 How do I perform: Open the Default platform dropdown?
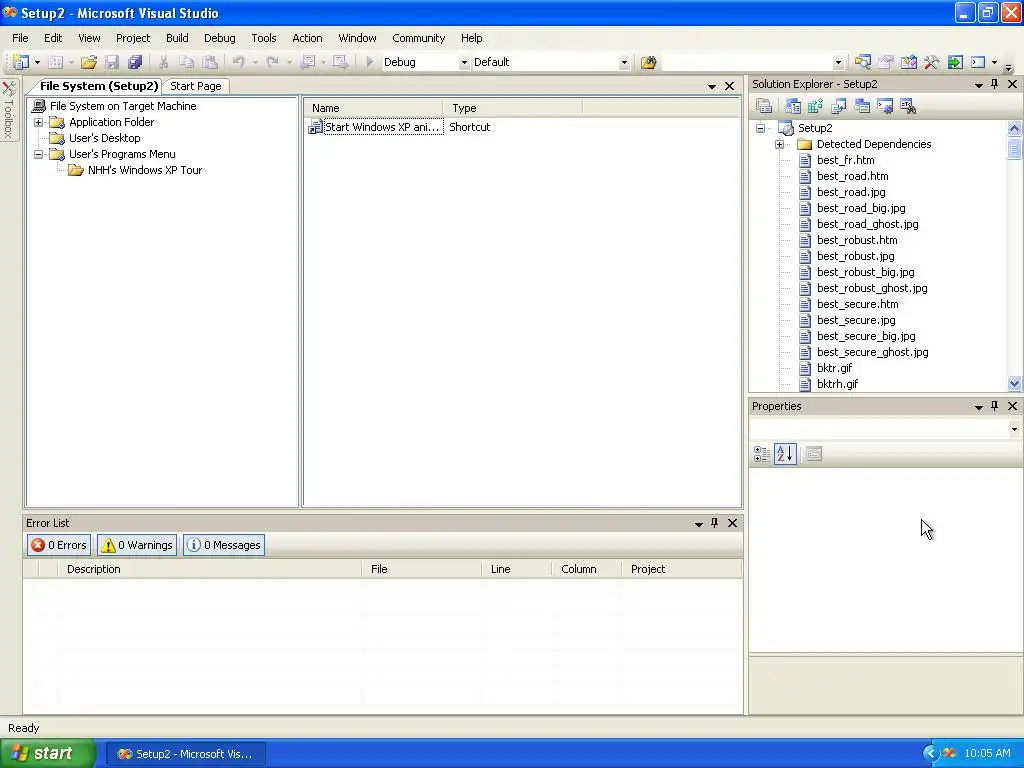point(624,62)
